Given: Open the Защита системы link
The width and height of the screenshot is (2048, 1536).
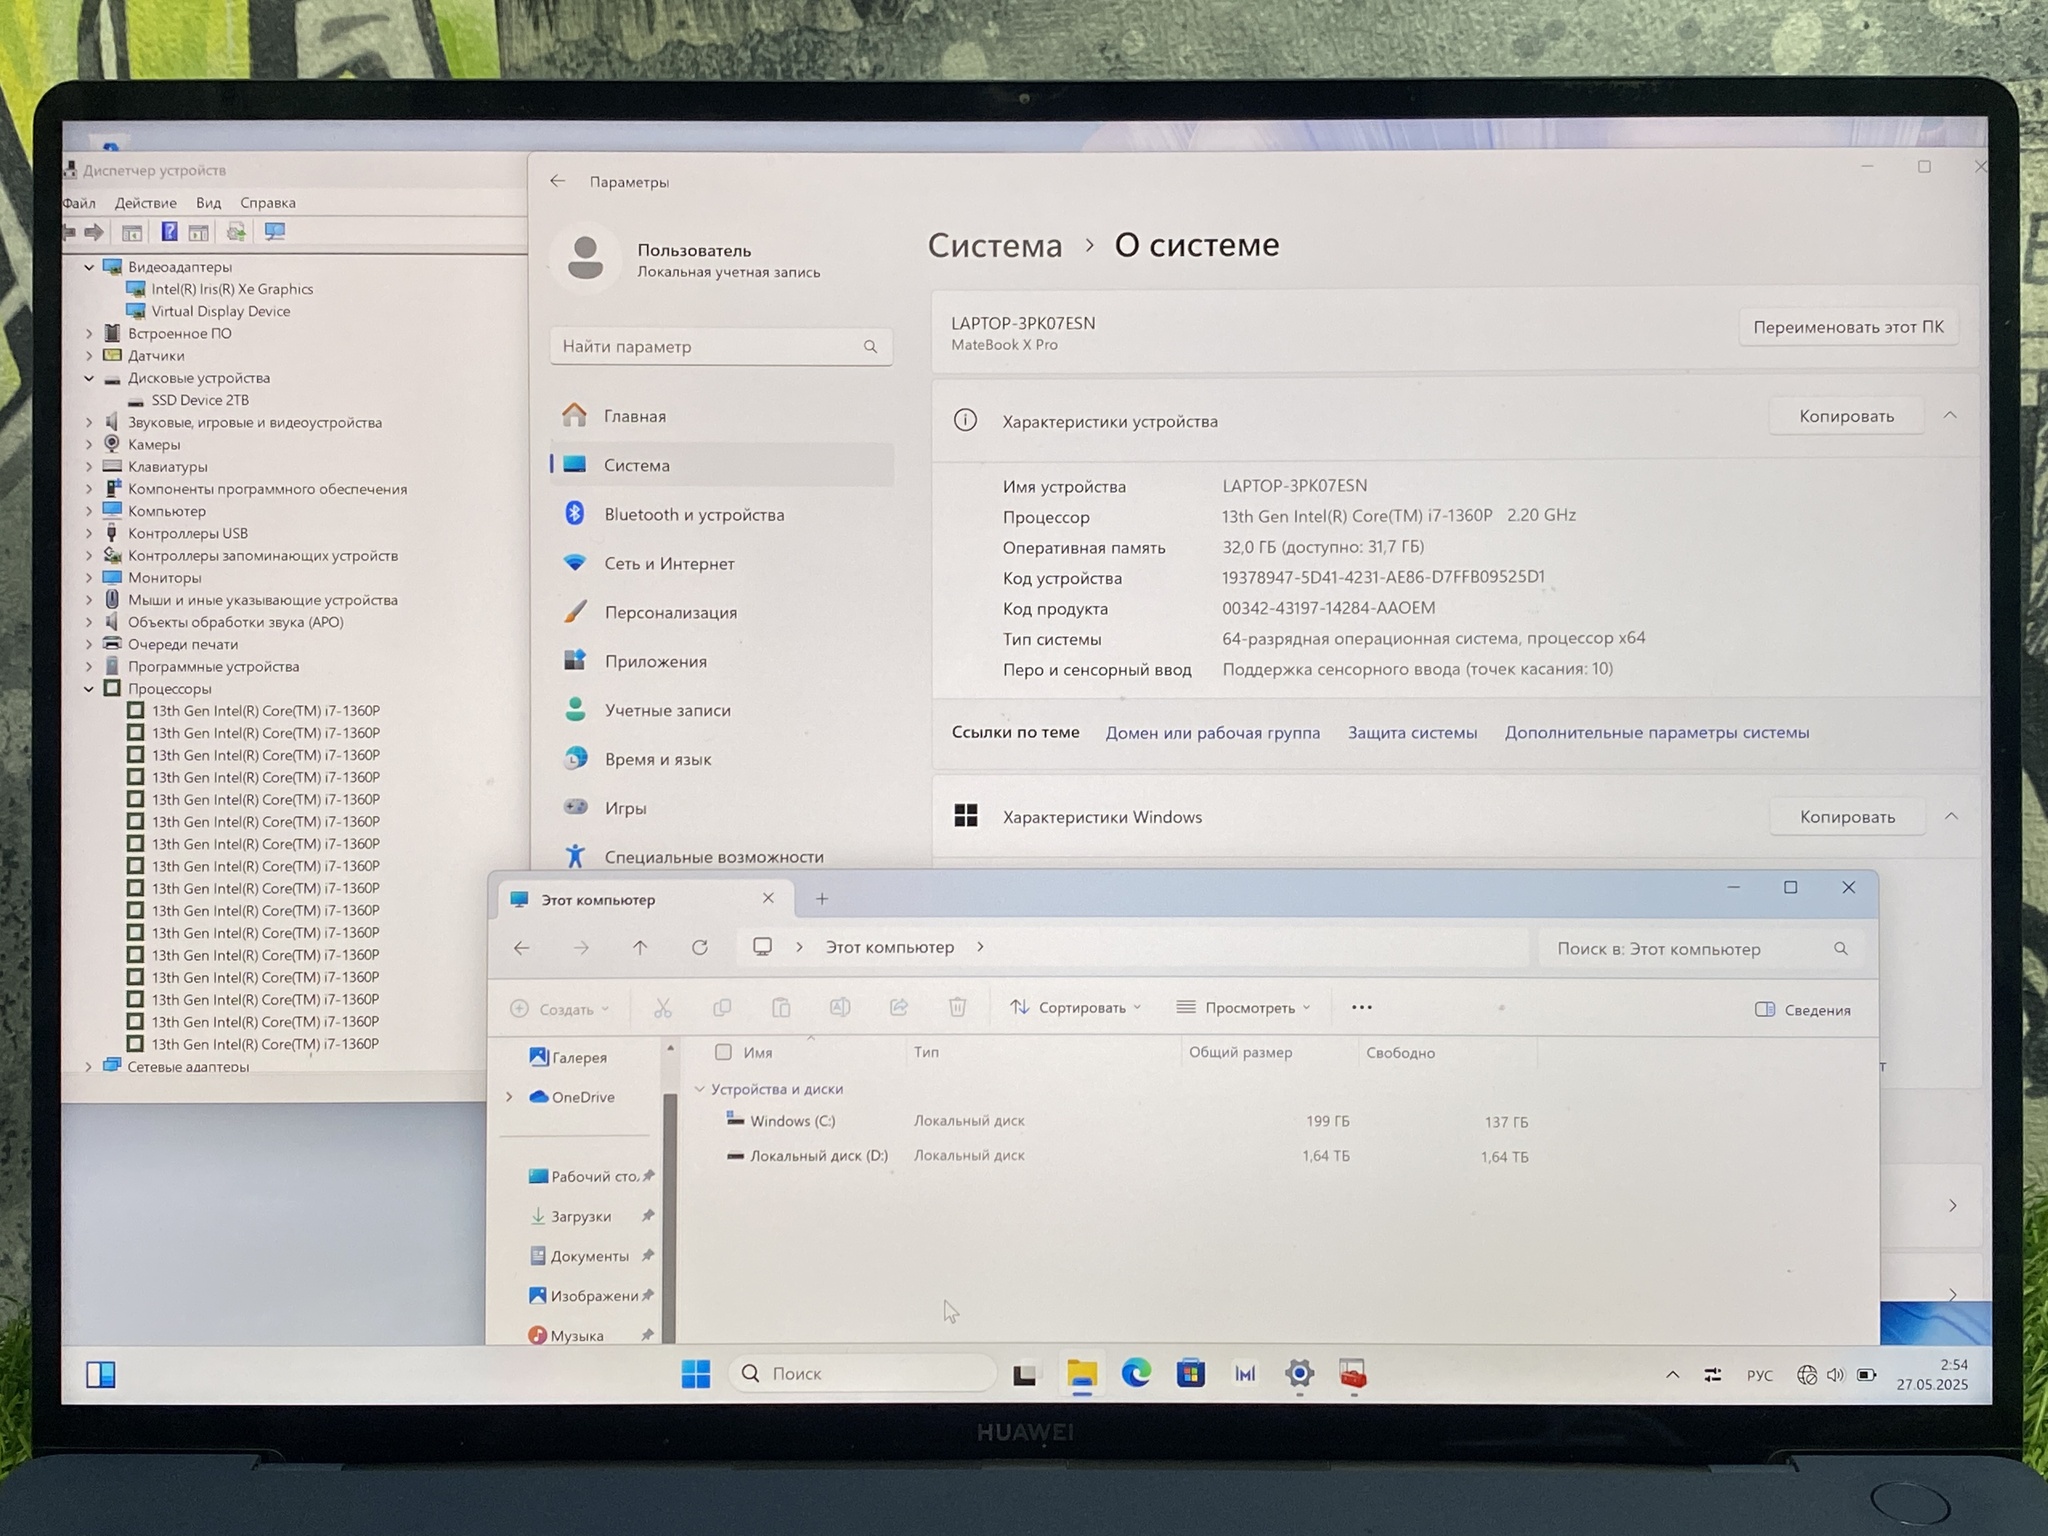Looking at the screenshot, I should [x=1411, y=732].
